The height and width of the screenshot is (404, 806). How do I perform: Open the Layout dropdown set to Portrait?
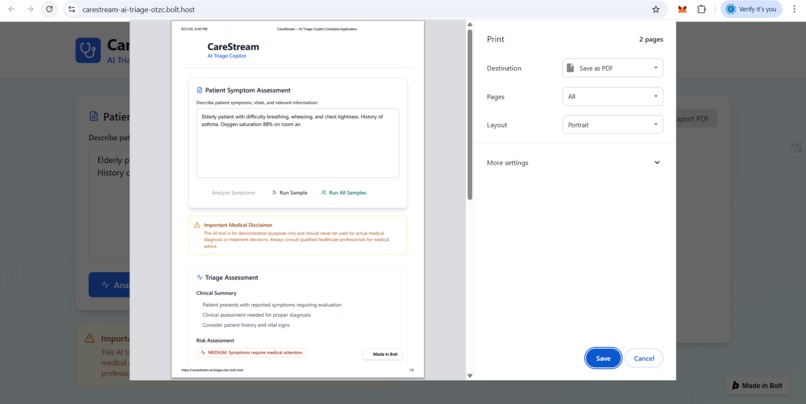tap(612, 124)
